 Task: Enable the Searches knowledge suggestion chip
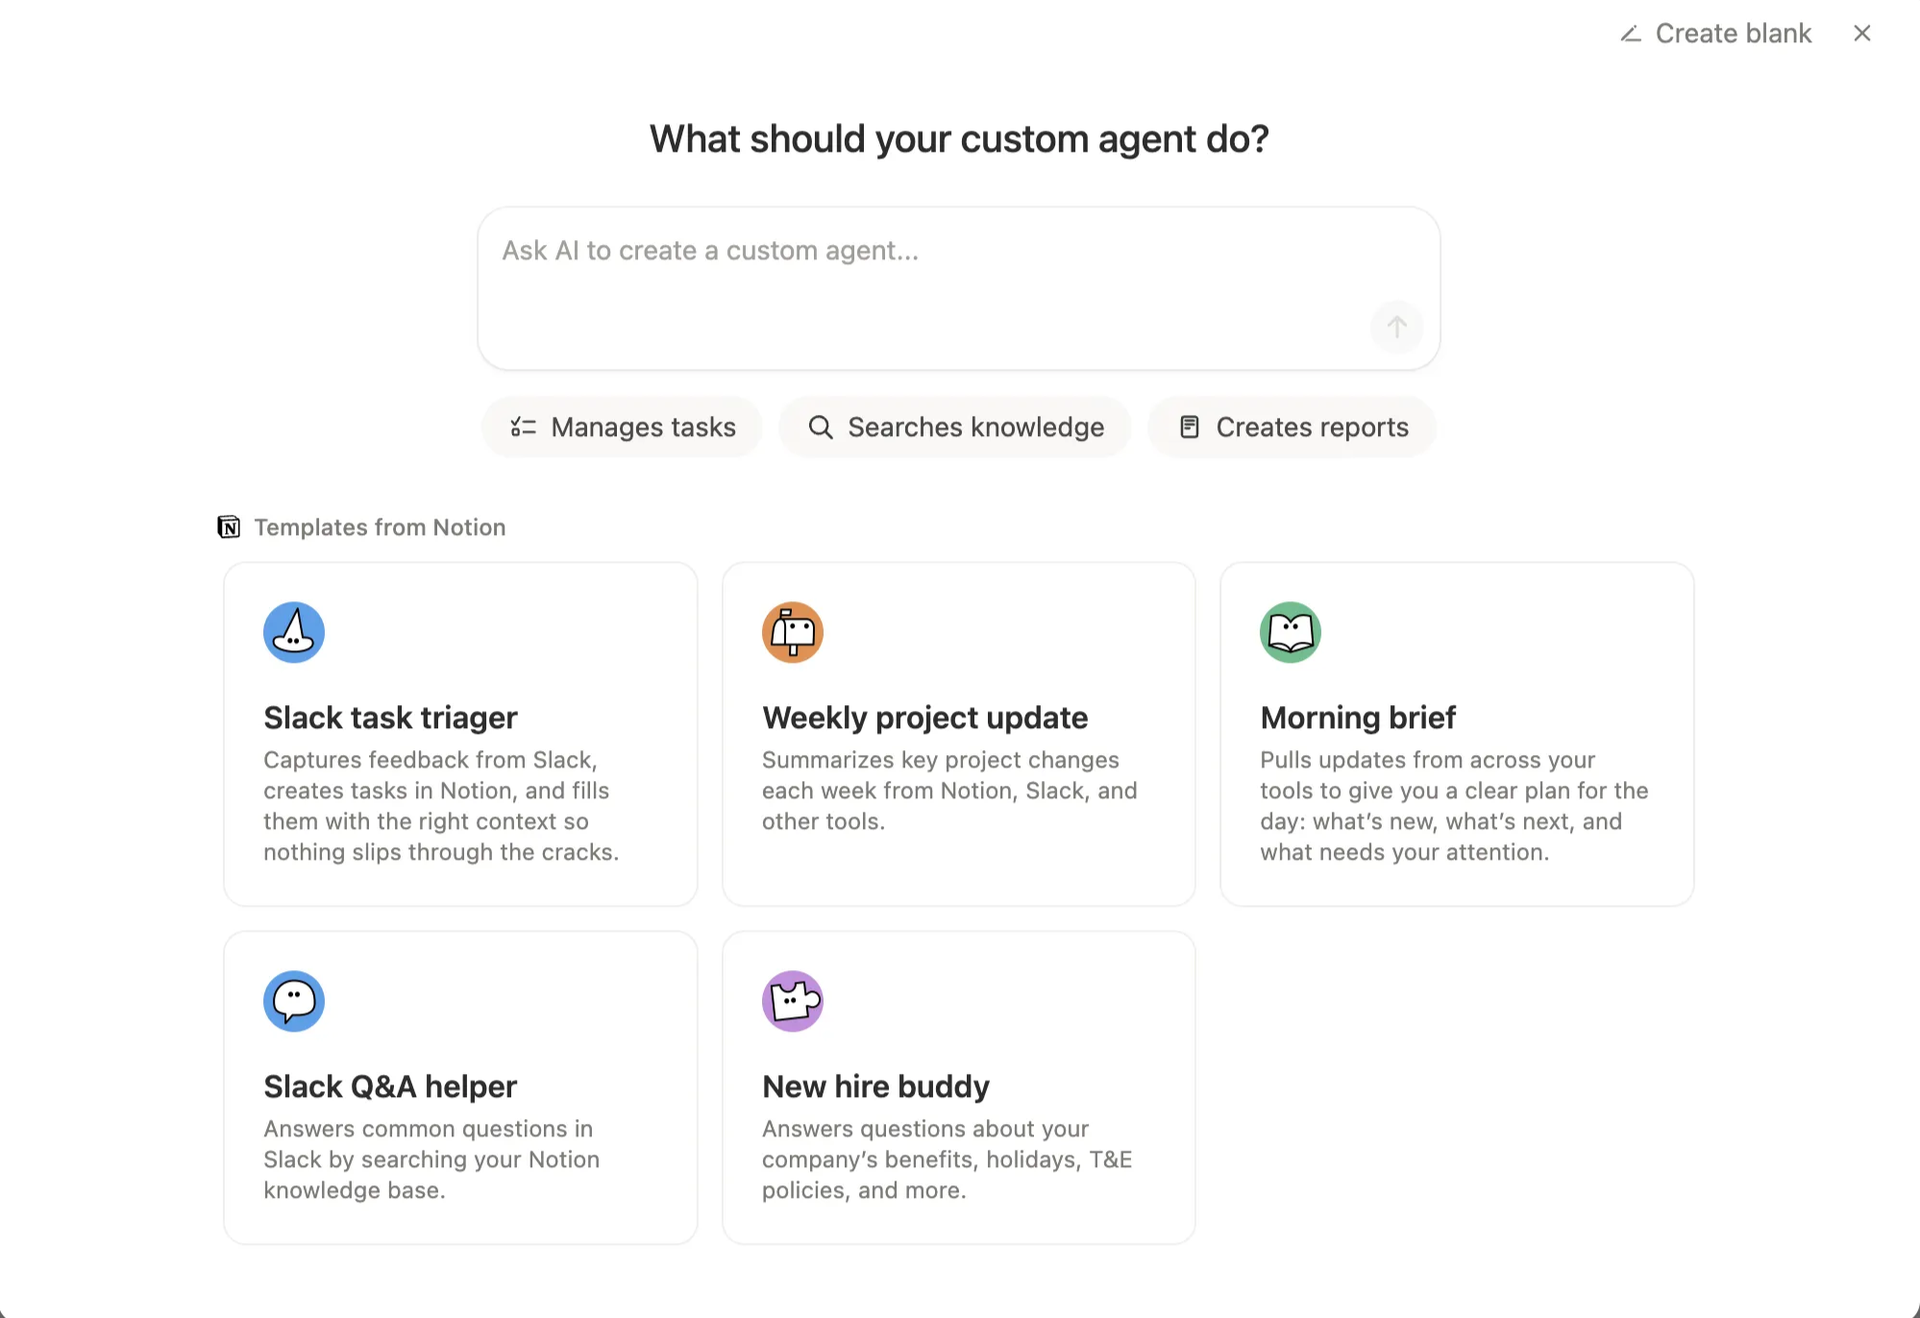coord(955,427)
